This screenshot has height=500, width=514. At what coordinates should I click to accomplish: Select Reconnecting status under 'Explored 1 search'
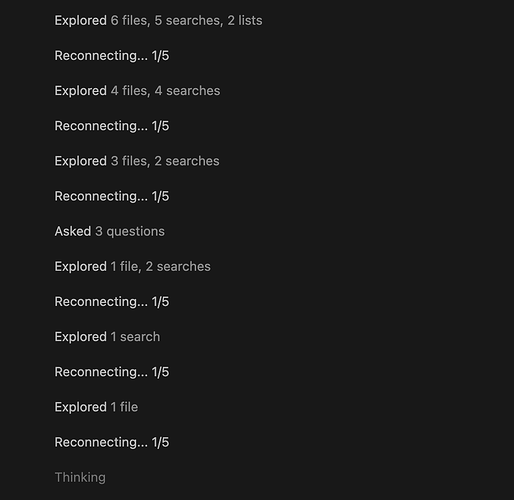pos(112,372)
